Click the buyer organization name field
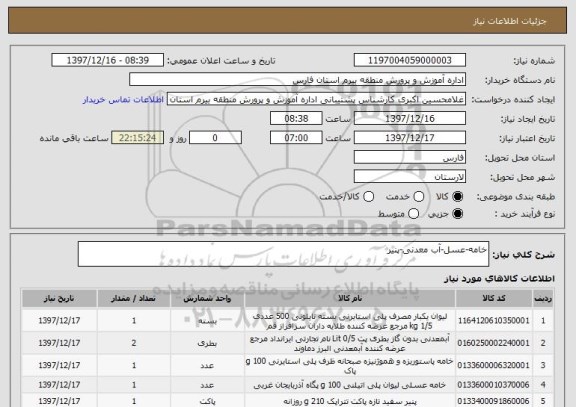The image size is (576, 407). tap(298, 79)
